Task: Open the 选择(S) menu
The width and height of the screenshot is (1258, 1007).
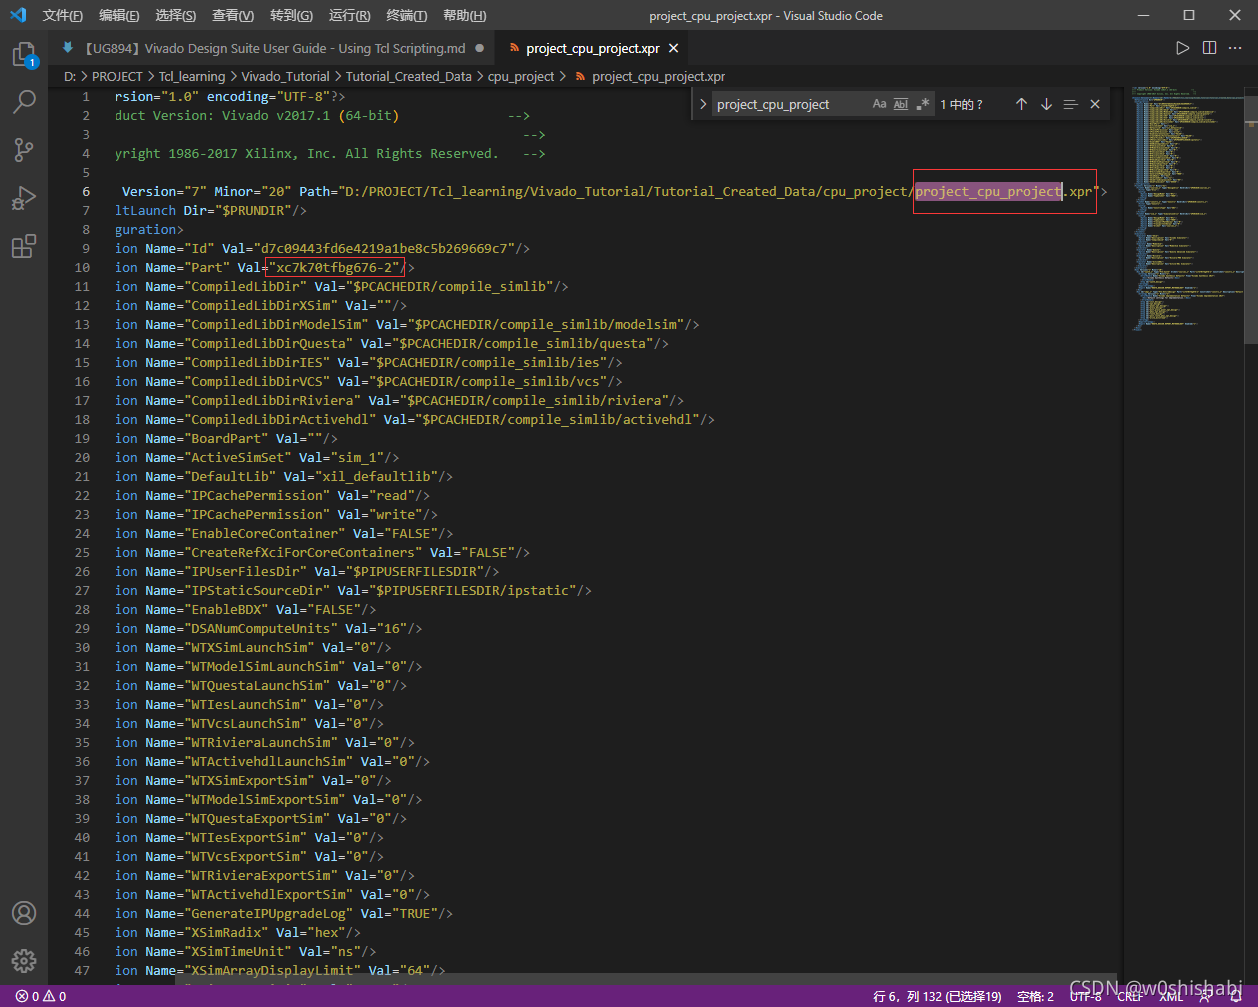Action: pyautogui.click(x=176, y=15)
